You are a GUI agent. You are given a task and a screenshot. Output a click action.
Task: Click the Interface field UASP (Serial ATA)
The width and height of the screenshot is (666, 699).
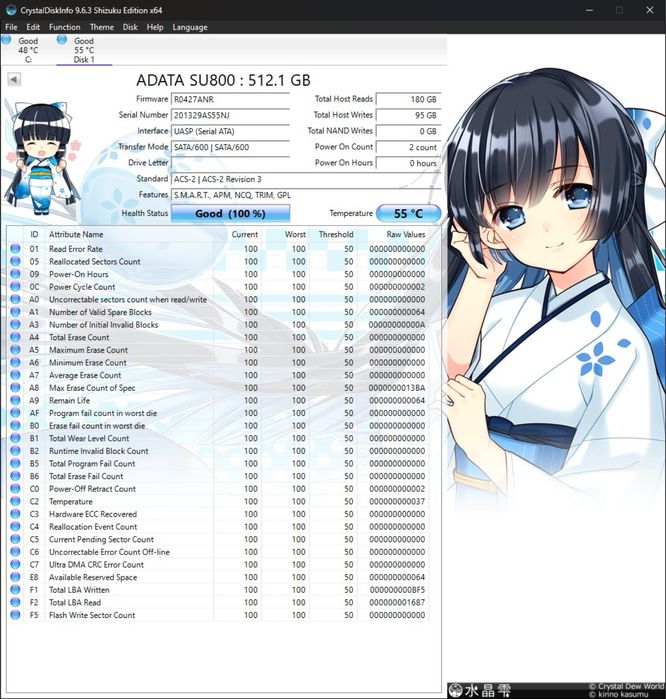(x=230, y=132)
